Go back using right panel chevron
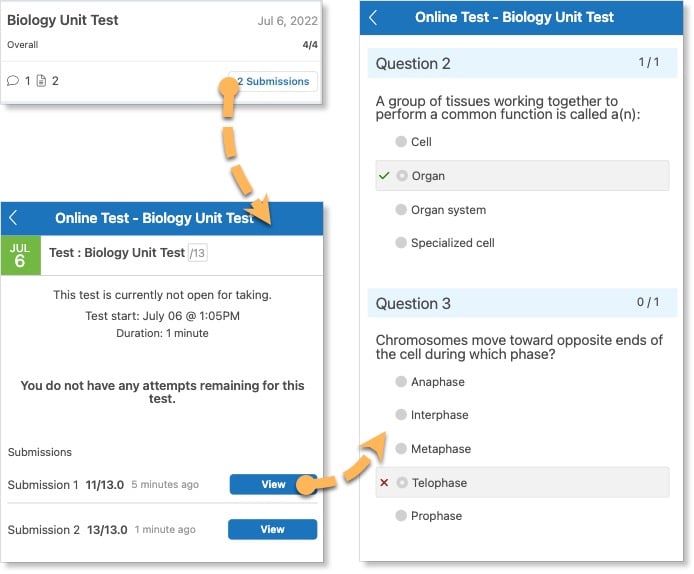The width and height of the screenshot is (694, 574). pos(373,17)
